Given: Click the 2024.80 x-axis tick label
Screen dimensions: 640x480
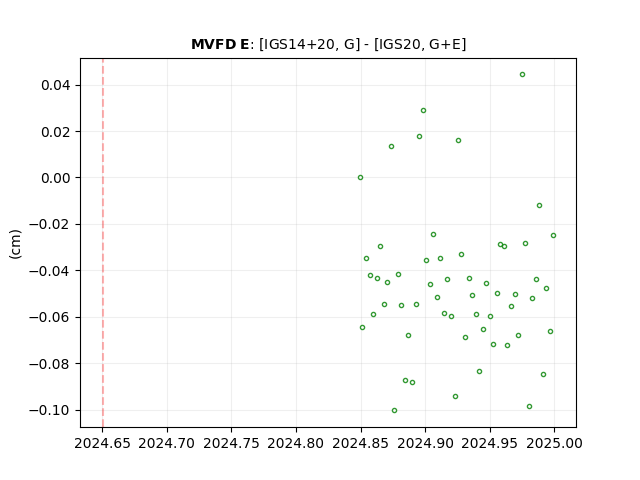Looking at the screenshot, I should [296, 443].
